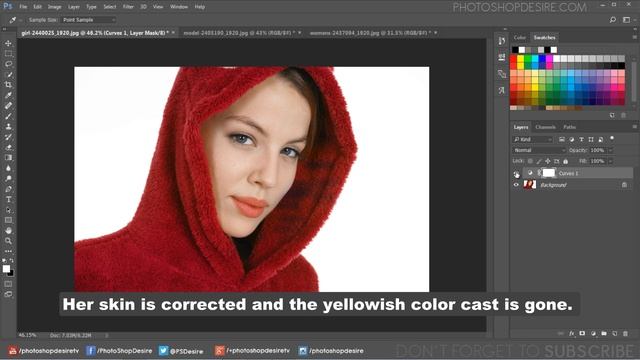Hide the Background layer

pos(516,185)
